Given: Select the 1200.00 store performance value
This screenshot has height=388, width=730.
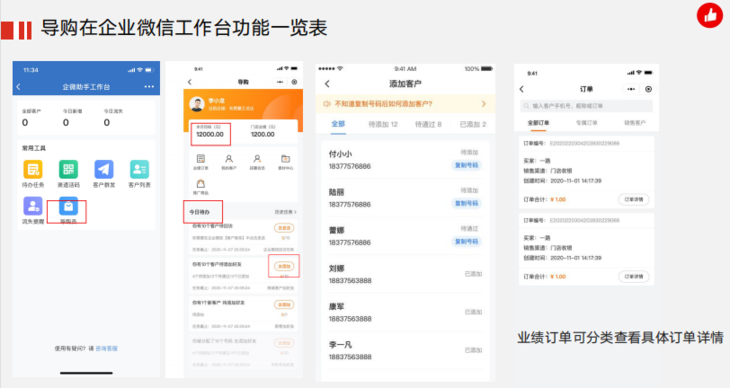Looking at the screenshot, I should [263, 135].
